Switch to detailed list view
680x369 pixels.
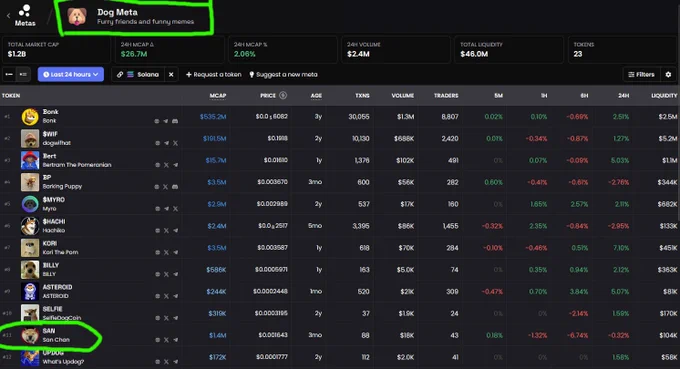pos(23,75)
